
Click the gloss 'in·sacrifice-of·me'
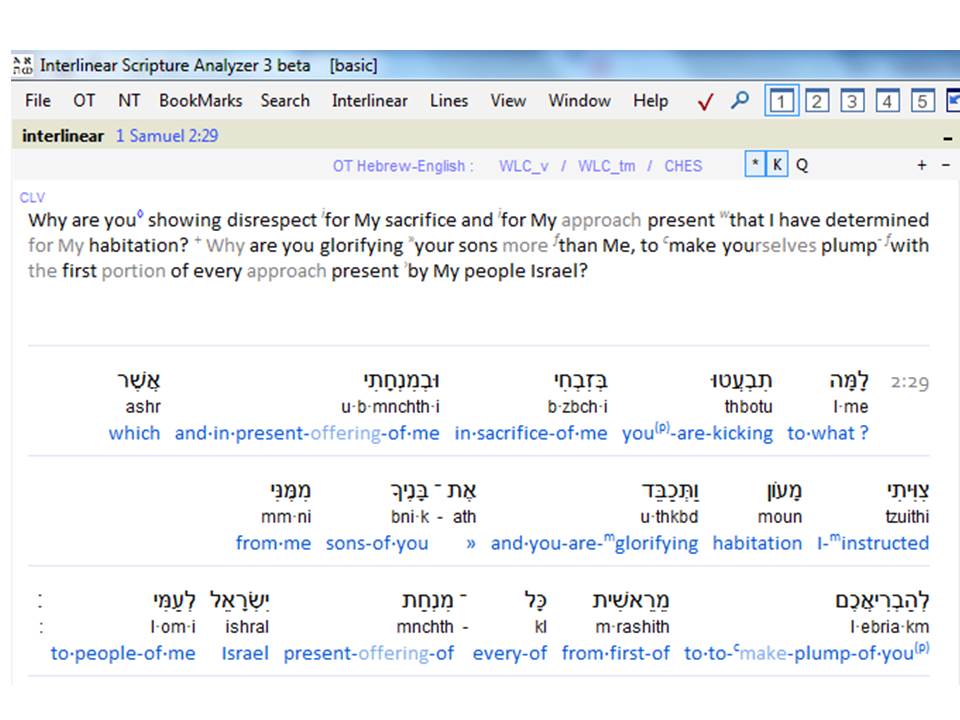point(531,433)
